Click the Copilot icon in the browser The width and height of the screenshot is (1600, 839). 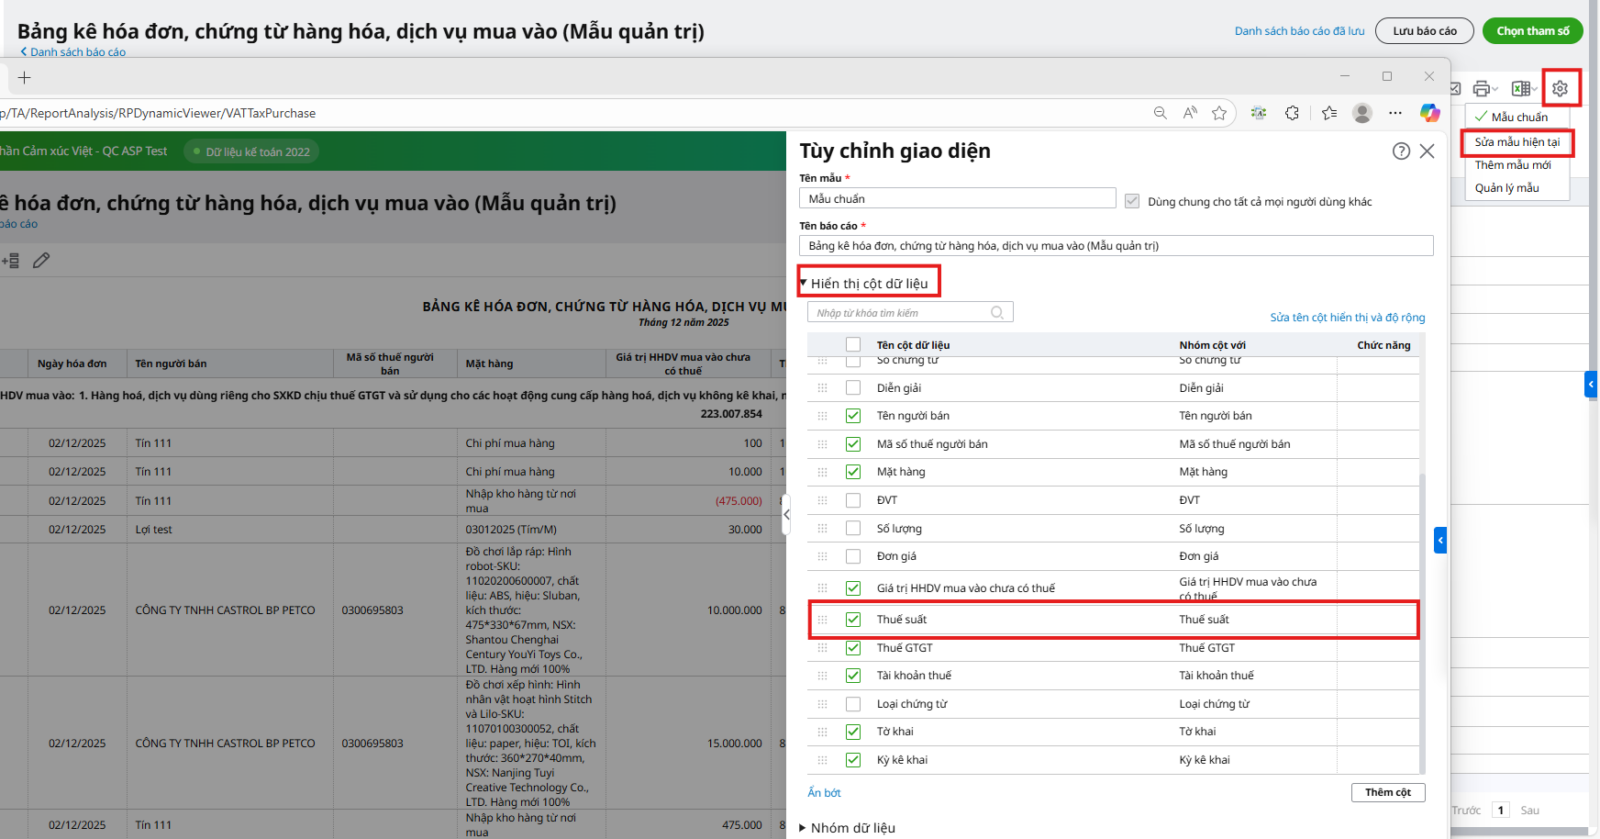[1430, 113]
